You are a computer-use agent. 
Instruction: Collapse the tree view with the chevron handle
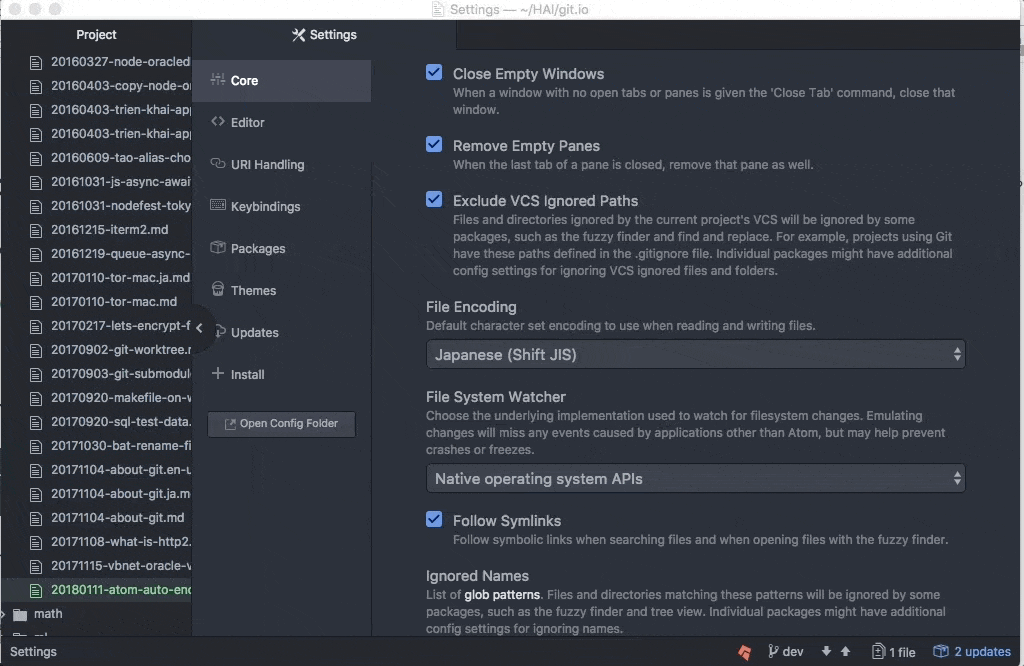click(199, 328)
